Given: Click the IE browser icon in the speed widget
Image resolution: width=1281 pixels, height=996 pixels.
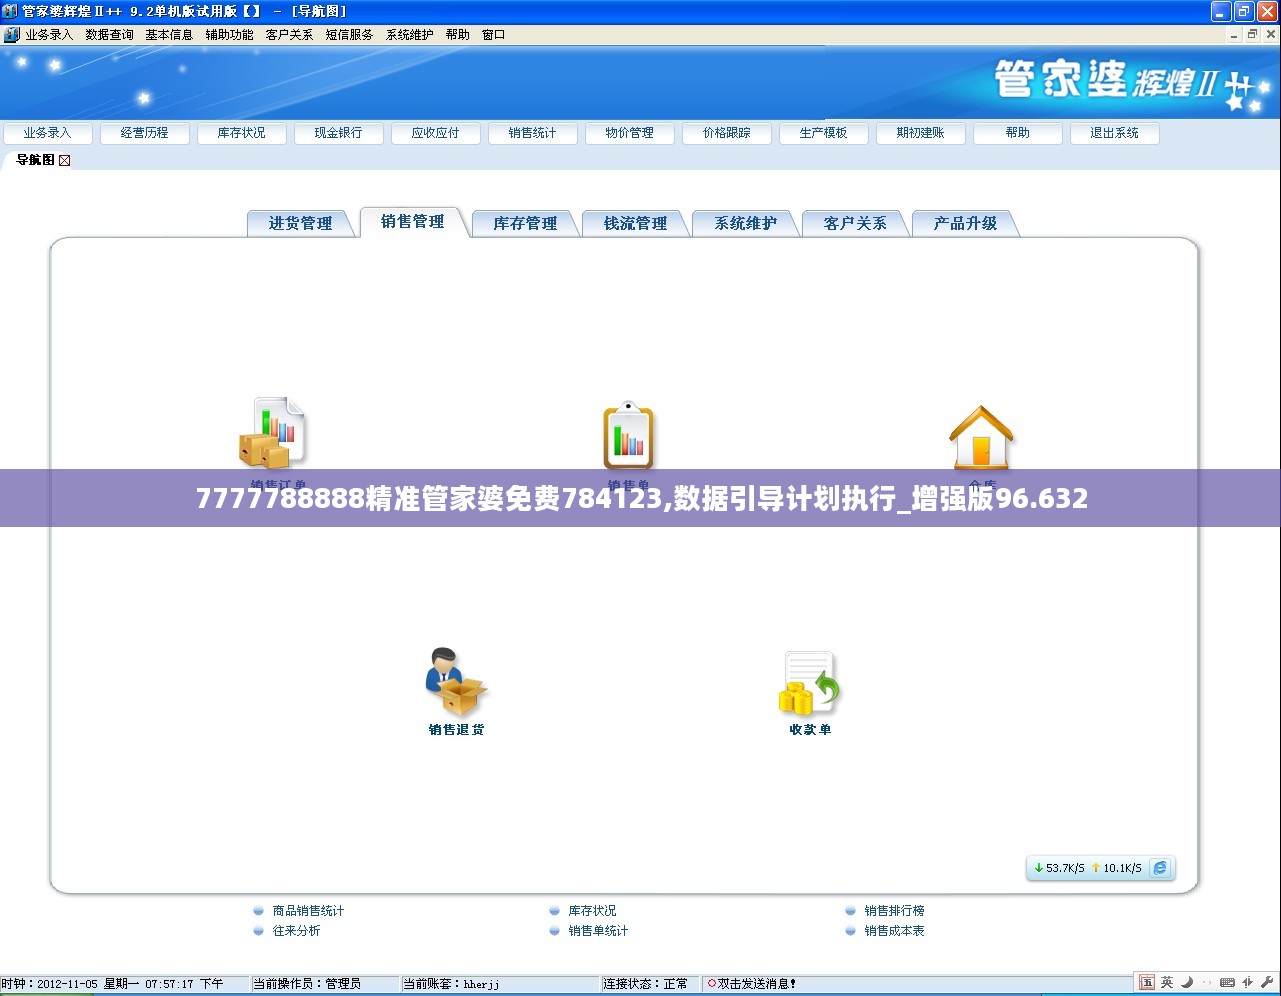Looking at the screenshot, I should [x=1160, y=868].
